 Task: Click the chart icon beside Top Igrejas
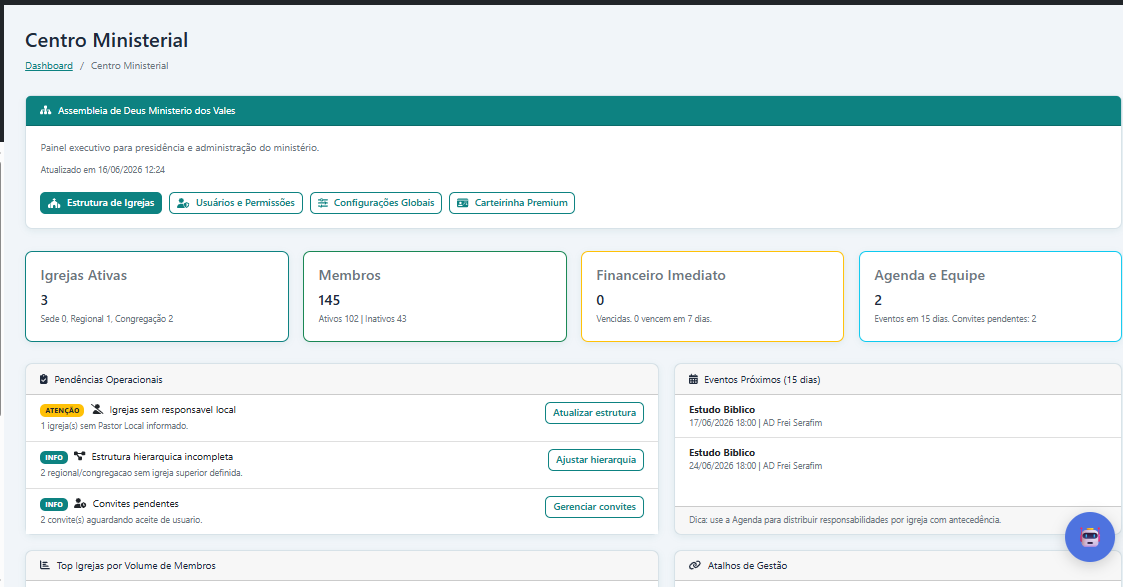[44, 566]
